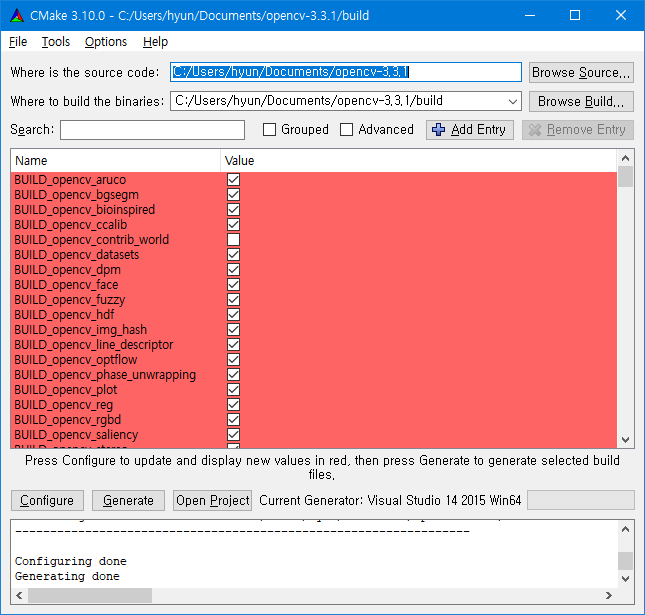Image resolution: width=645 pixels, height=615 pixels.
Task: Uncheck BUILD_opencv_aruco checkbox
Action: pyautogui.click(x=233, y=180)
